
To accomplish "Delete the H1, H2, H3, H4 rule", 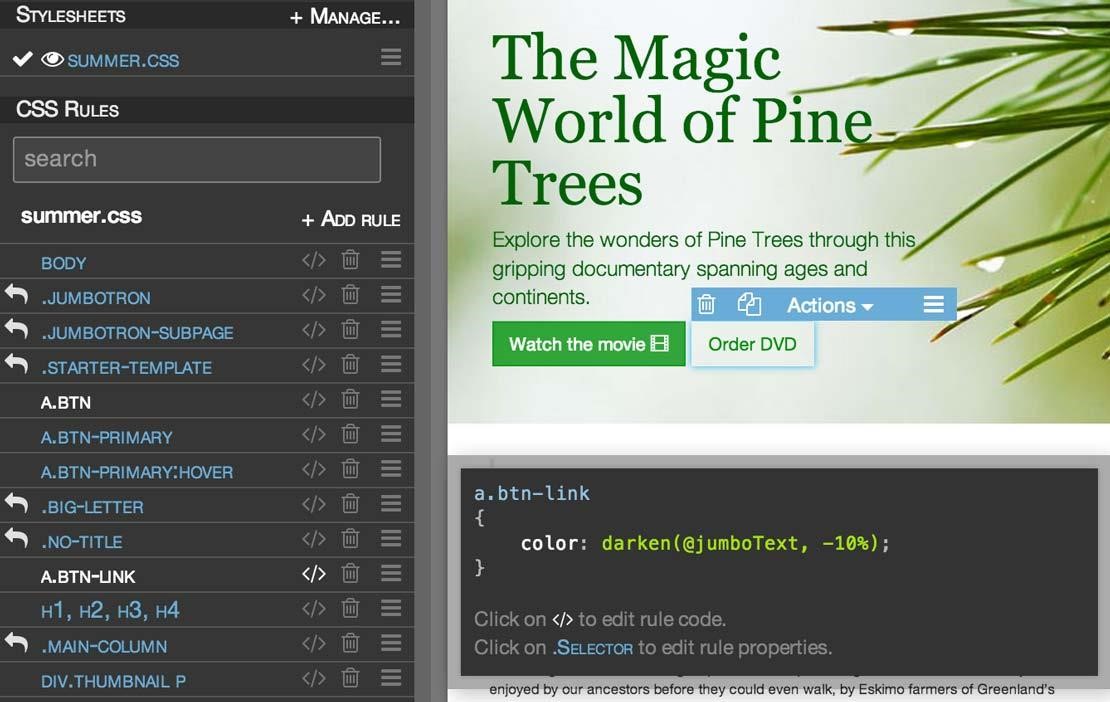I will coord(350,609).
